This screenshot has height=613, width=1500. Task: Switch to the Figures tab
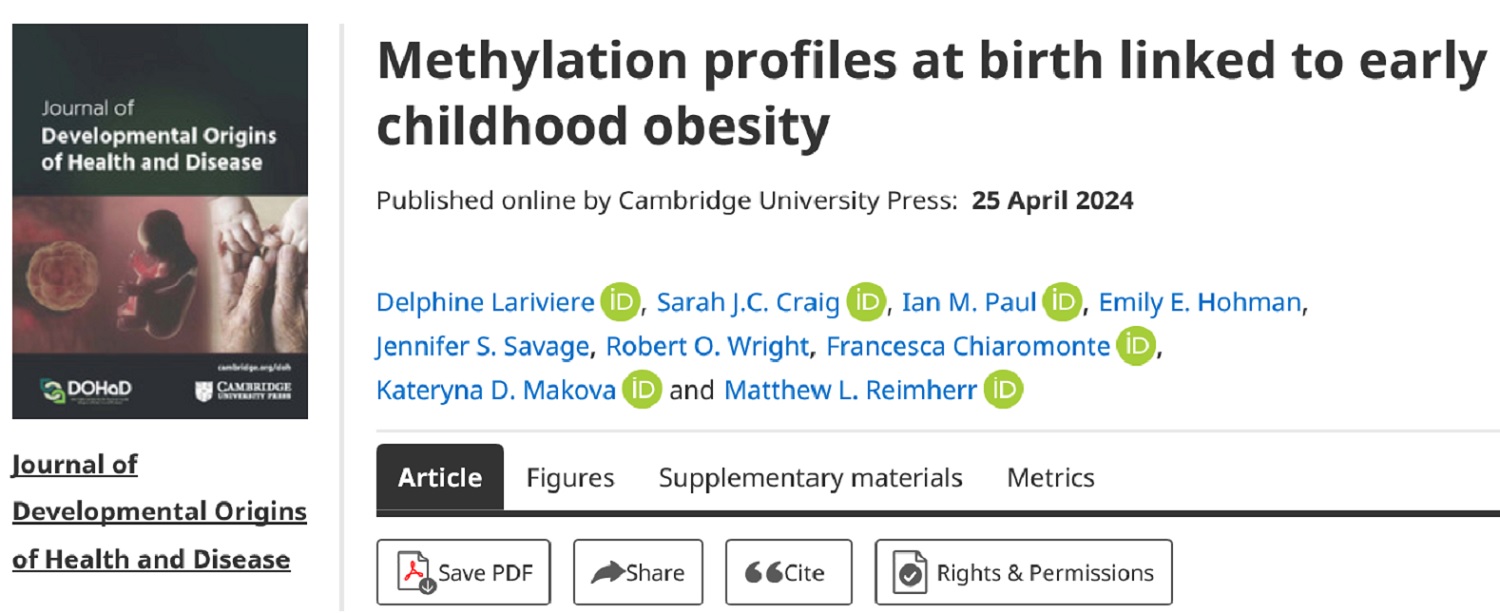tap(570, 478)
